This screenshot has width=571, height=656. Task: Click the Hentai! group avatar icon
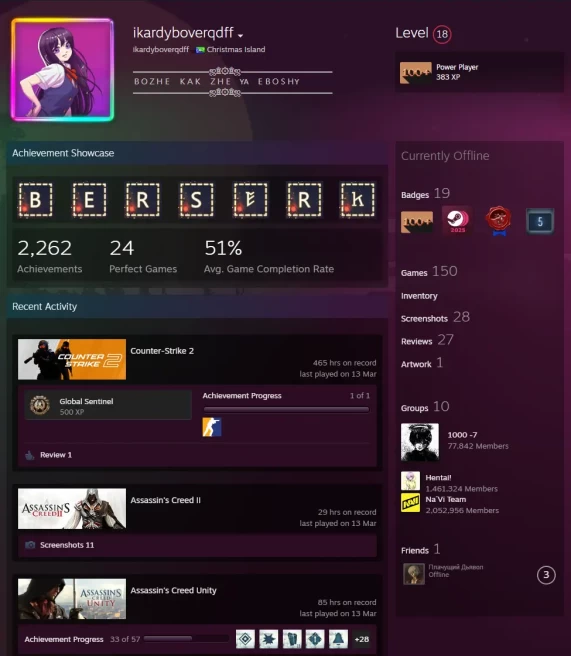pyautogui.click(x=410, y=481)
